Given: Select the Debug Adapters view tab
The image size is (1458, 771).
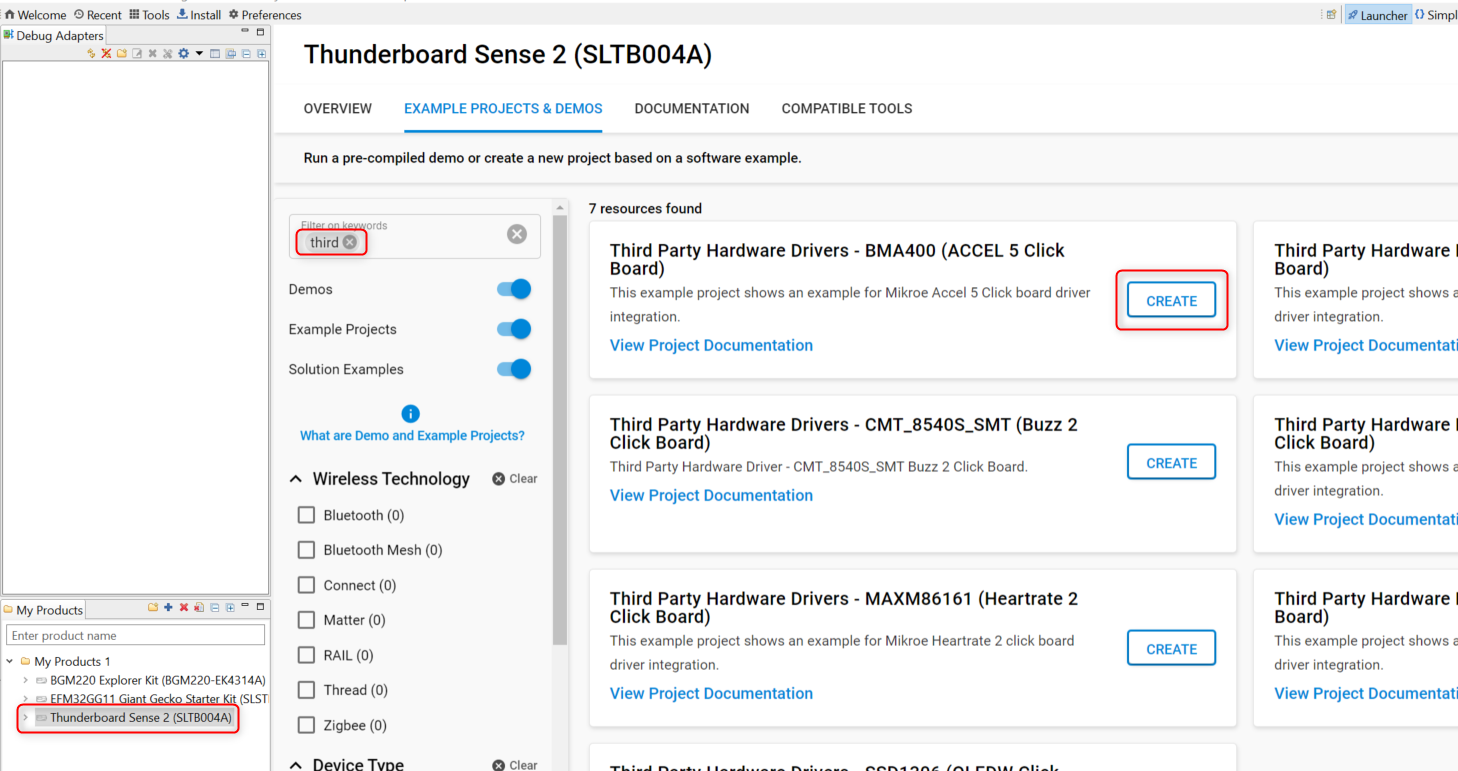Looking at the screenshot, I should click(53, 36).
